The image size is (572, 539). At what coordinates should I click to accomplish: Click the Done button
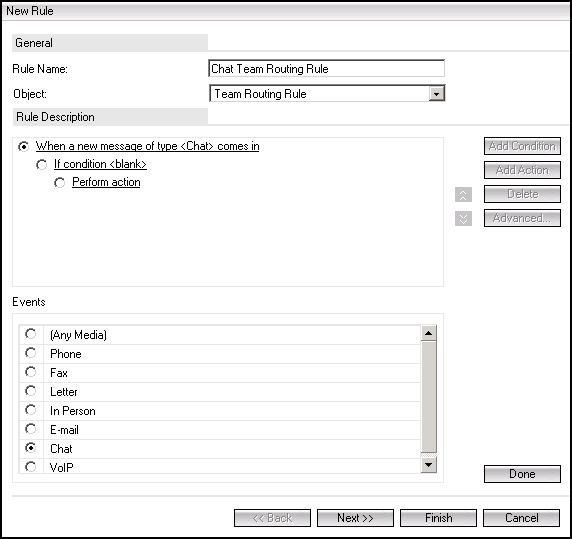(x=522, y=474)
